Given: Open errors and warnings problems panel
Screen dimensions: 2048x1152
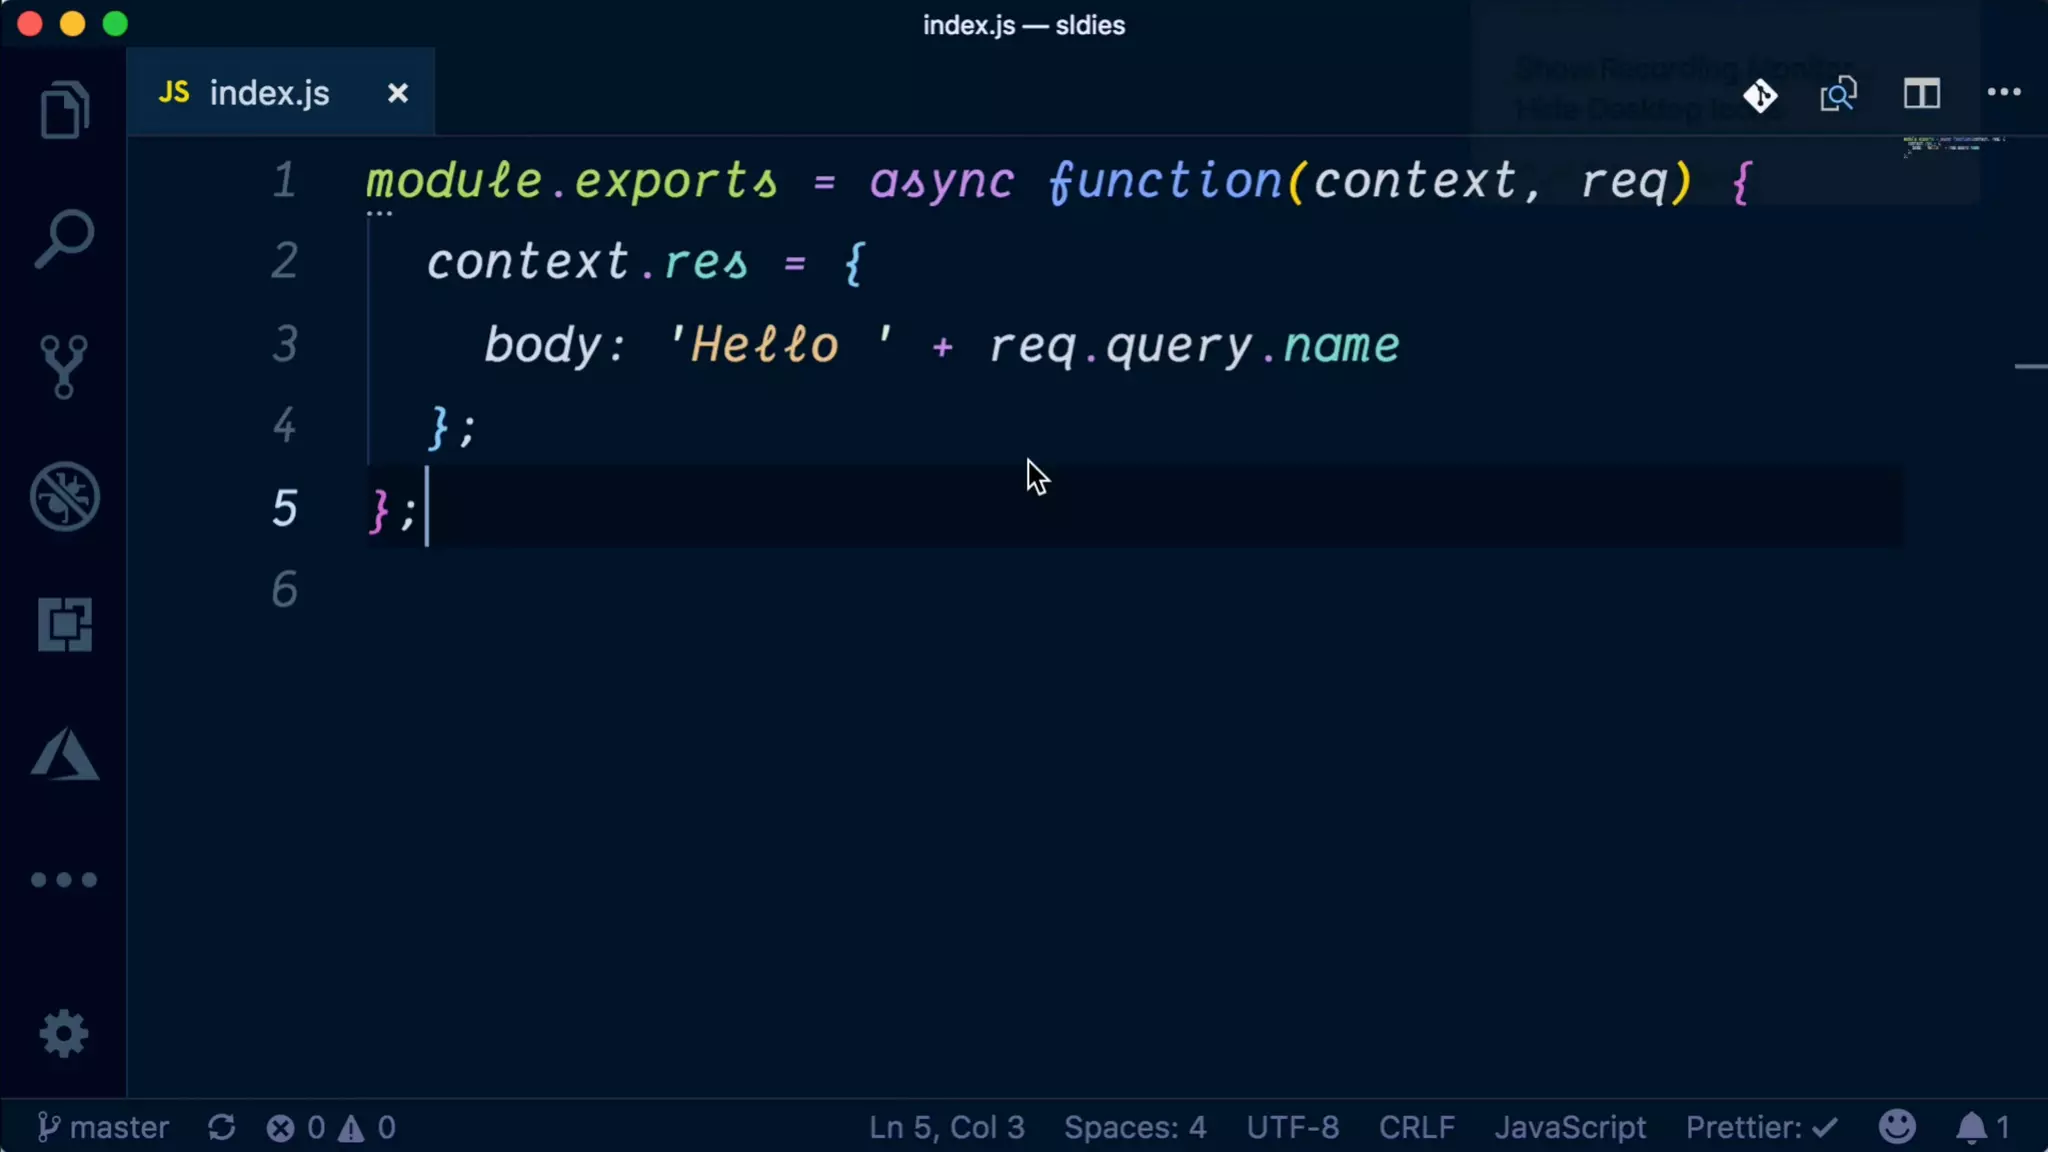Looking at the screenshot, I should pos(331,1127).
